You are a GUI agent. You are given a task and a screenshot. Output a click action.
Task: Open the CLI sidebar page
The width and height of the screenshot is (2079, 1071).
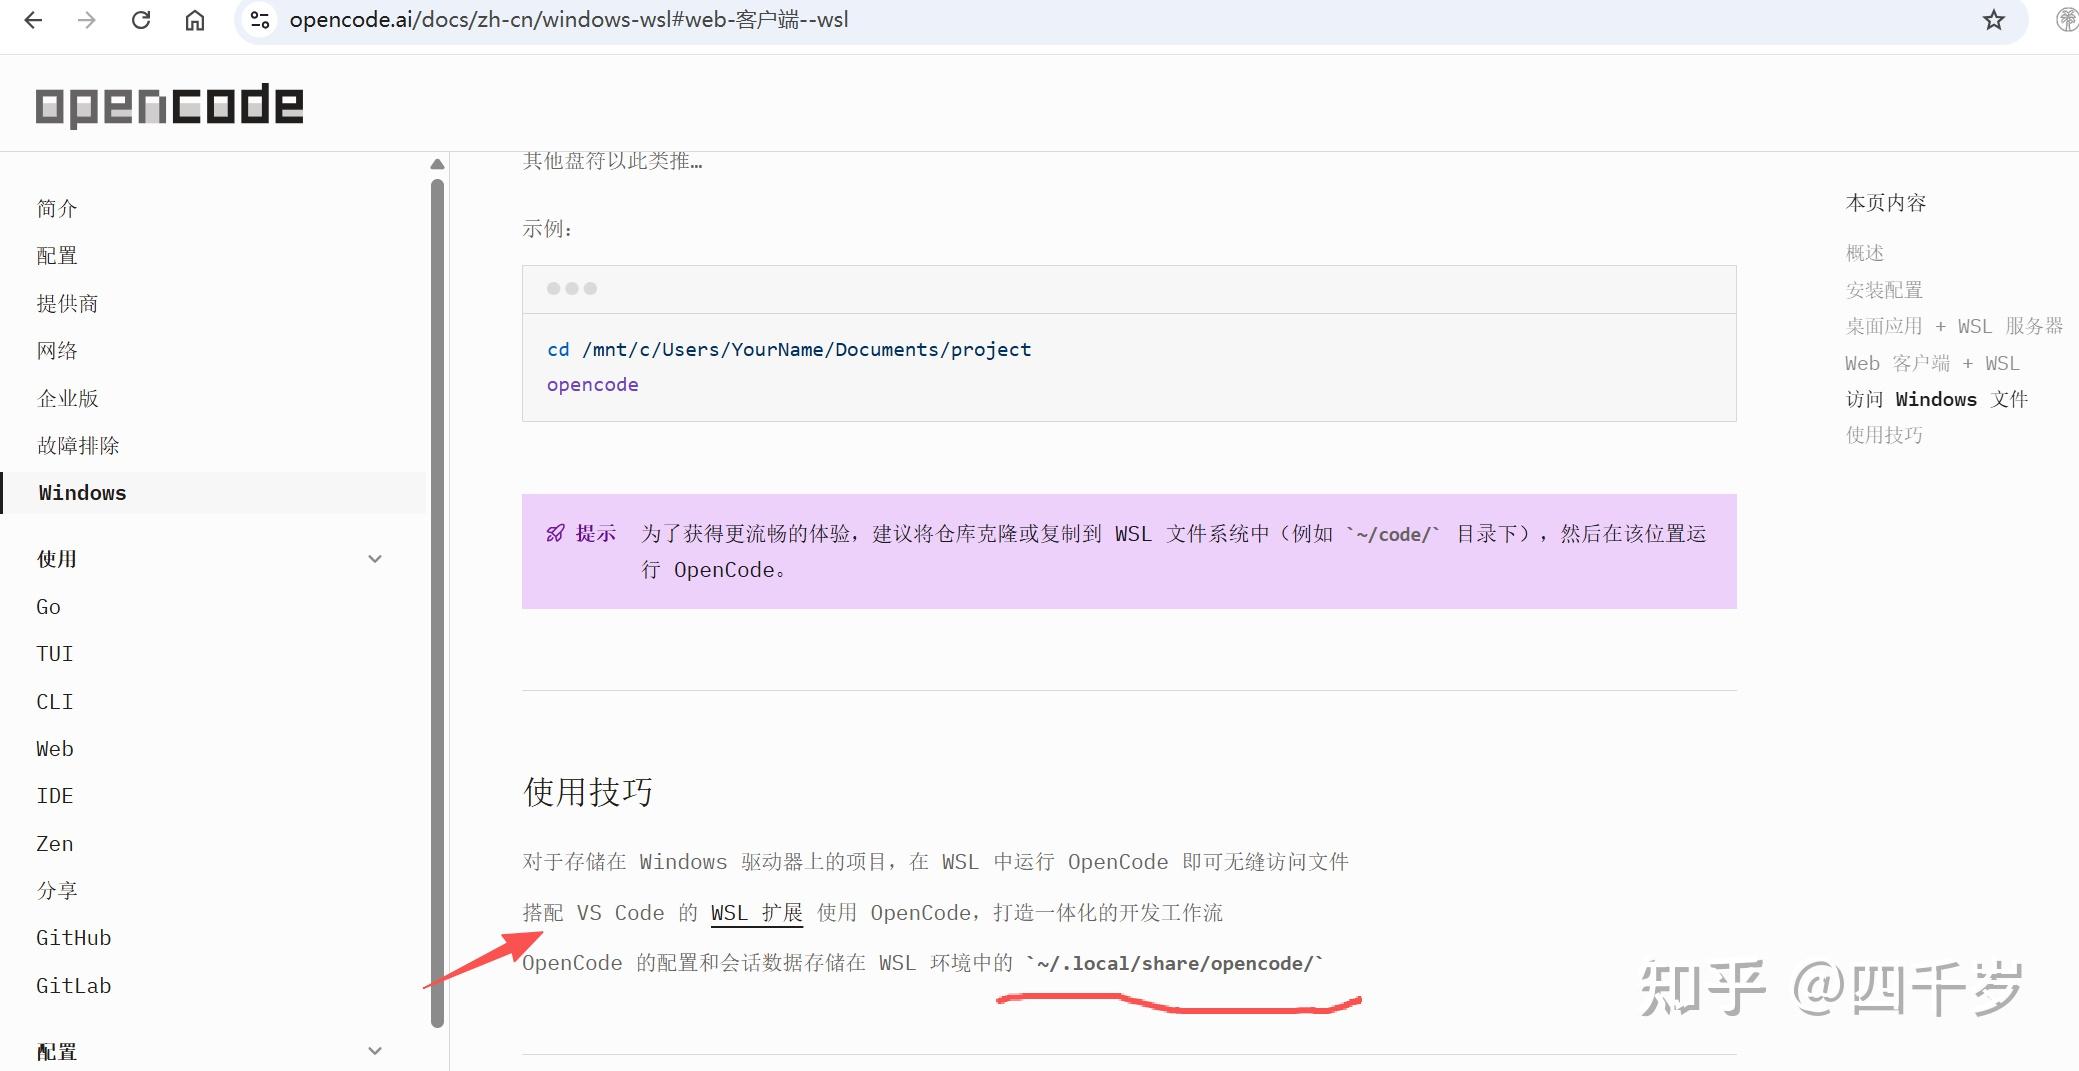55,702
